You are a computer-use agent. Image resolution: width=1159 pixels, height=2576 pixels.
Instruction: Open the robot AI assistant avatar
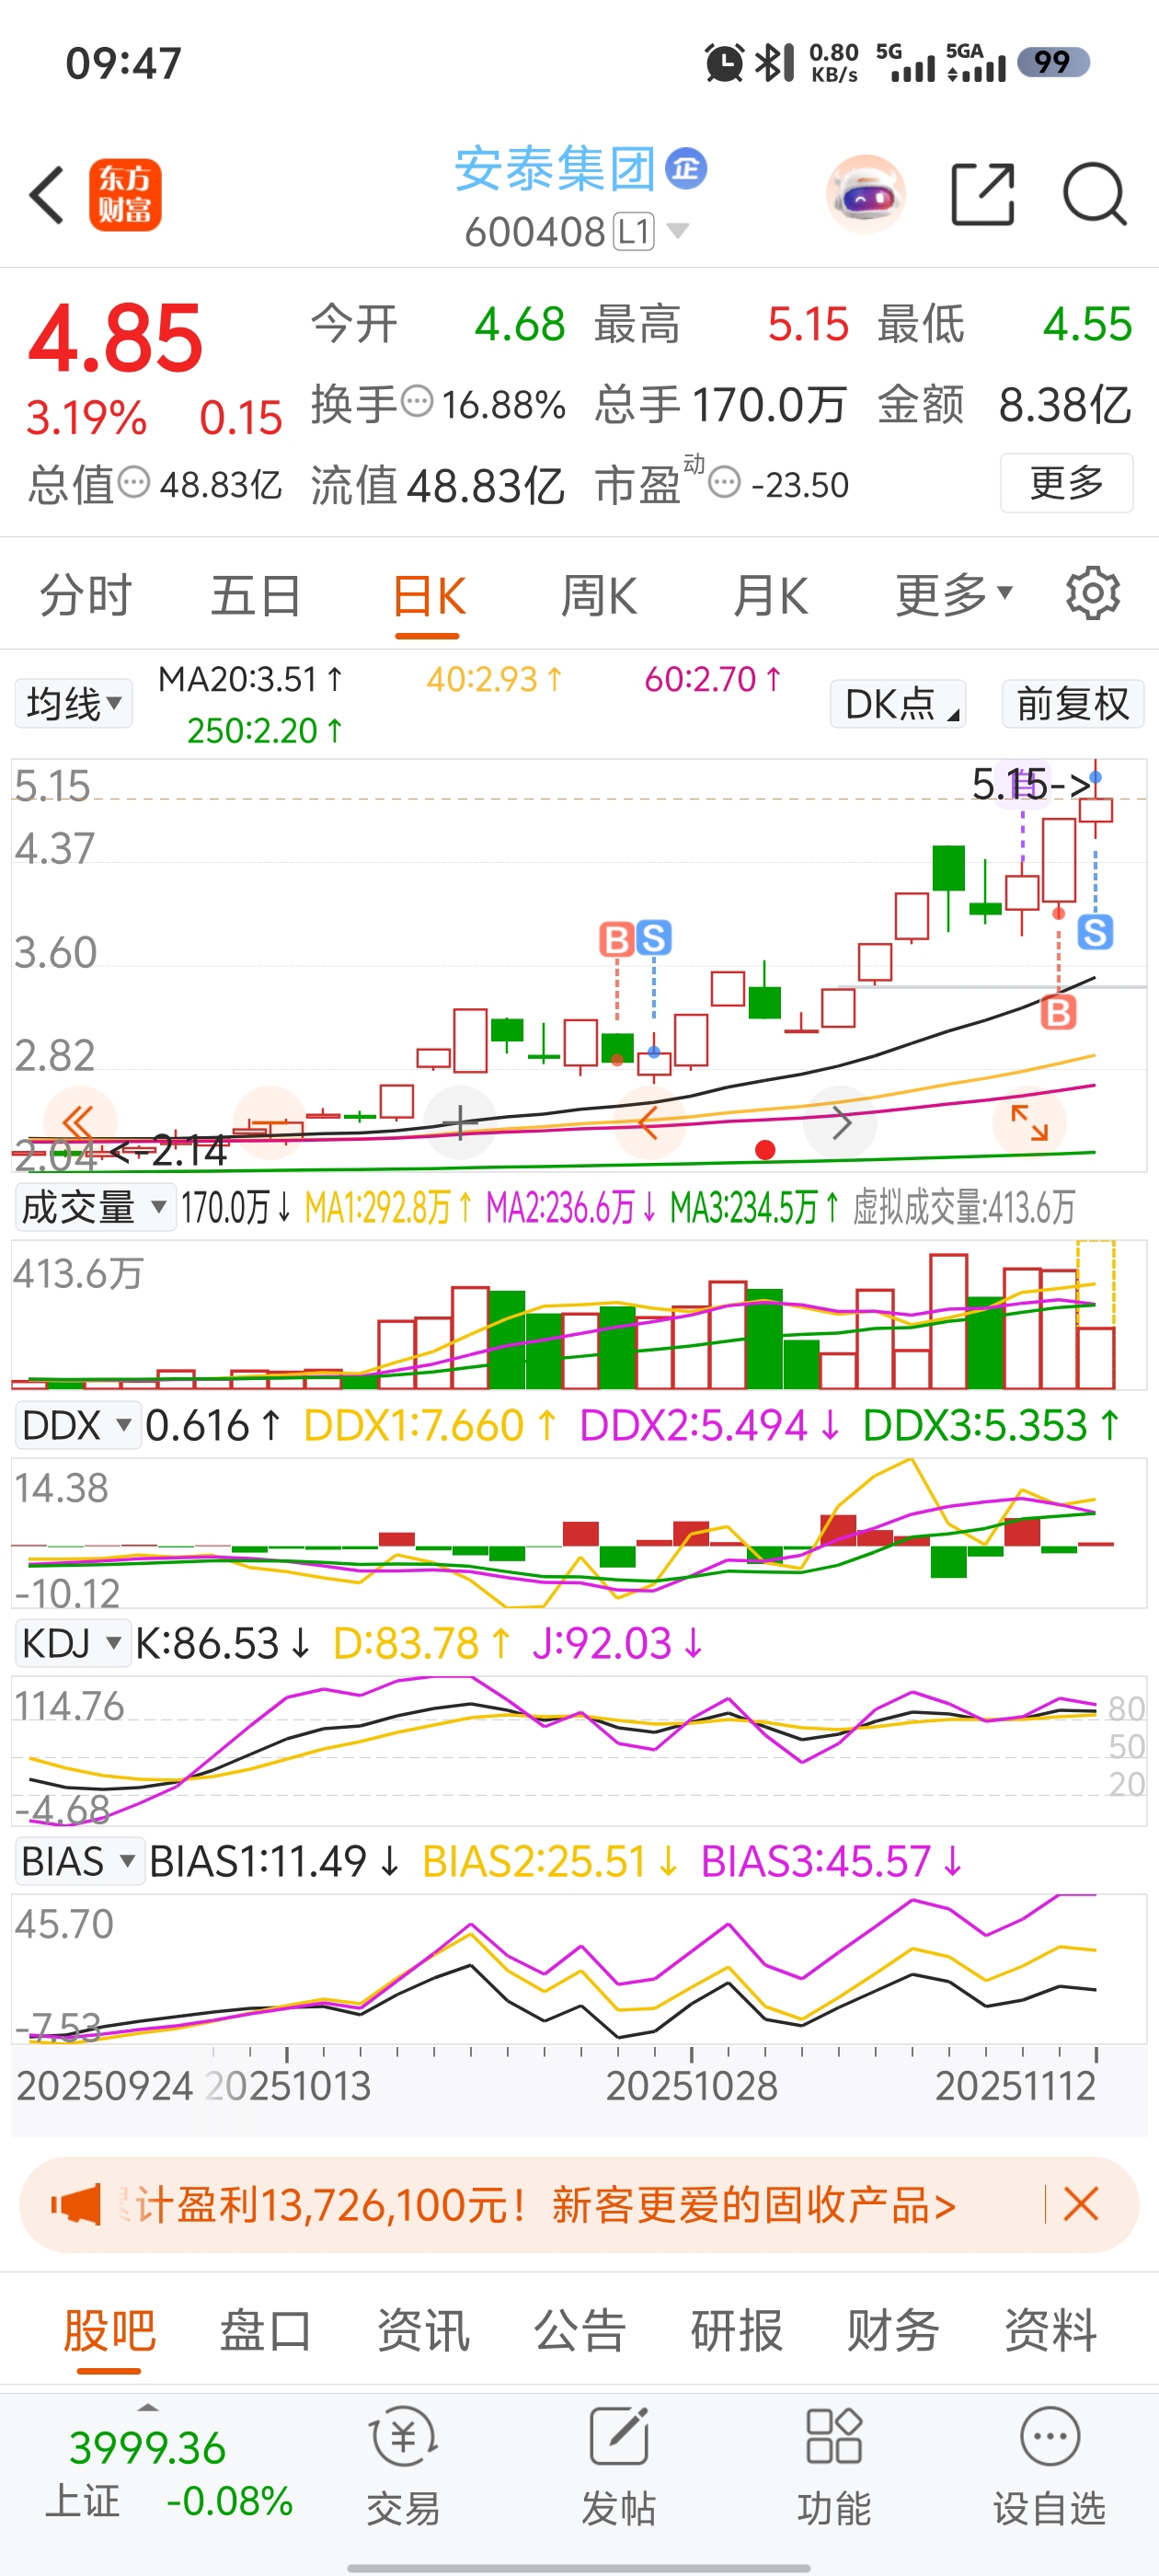pyautogui.click(x=866, y=195)
